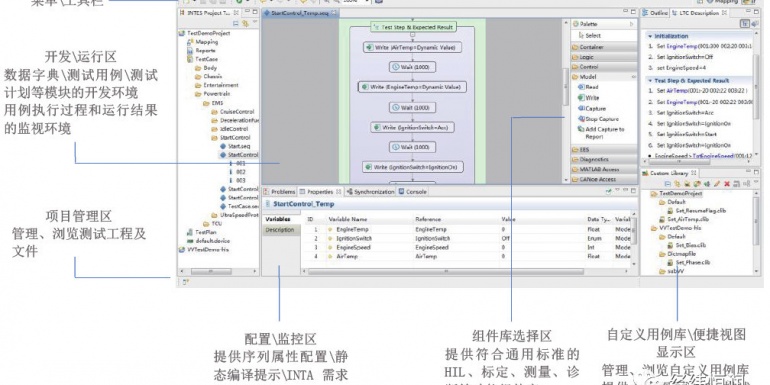Viewport: 770px width, 385px height.
Task: Open the Synchronization tab
Action: pyautogui.click(x=370, y=192)
